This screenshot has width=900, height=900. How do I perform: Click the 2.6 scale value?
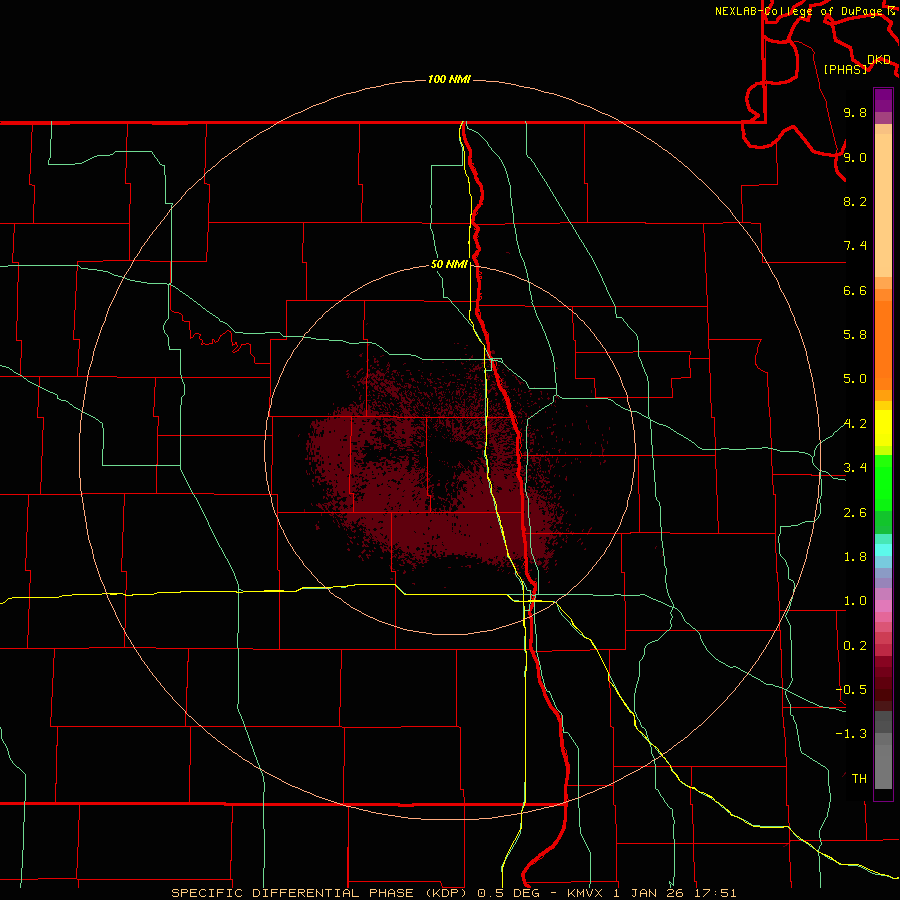(x=855, y=513)
